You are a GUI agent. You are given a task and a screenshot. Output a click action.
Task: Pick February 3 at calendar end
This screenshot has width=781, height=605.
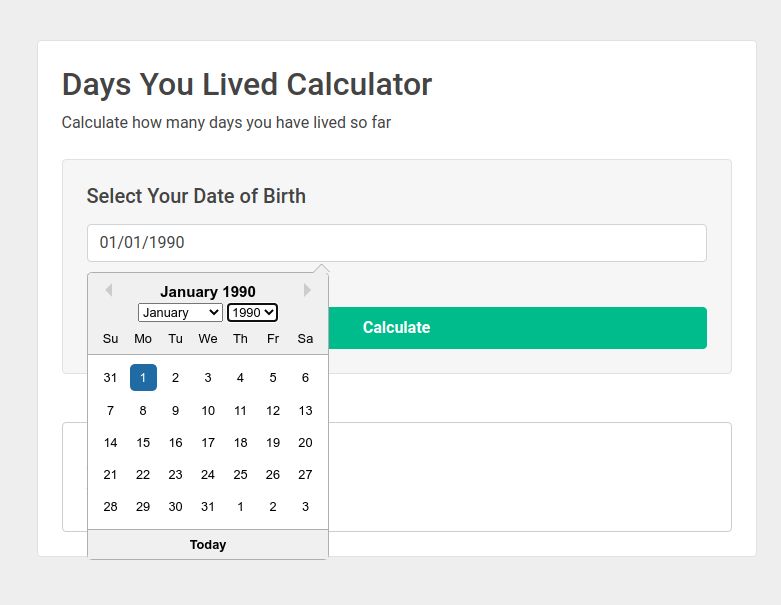[x=305, y=507]
